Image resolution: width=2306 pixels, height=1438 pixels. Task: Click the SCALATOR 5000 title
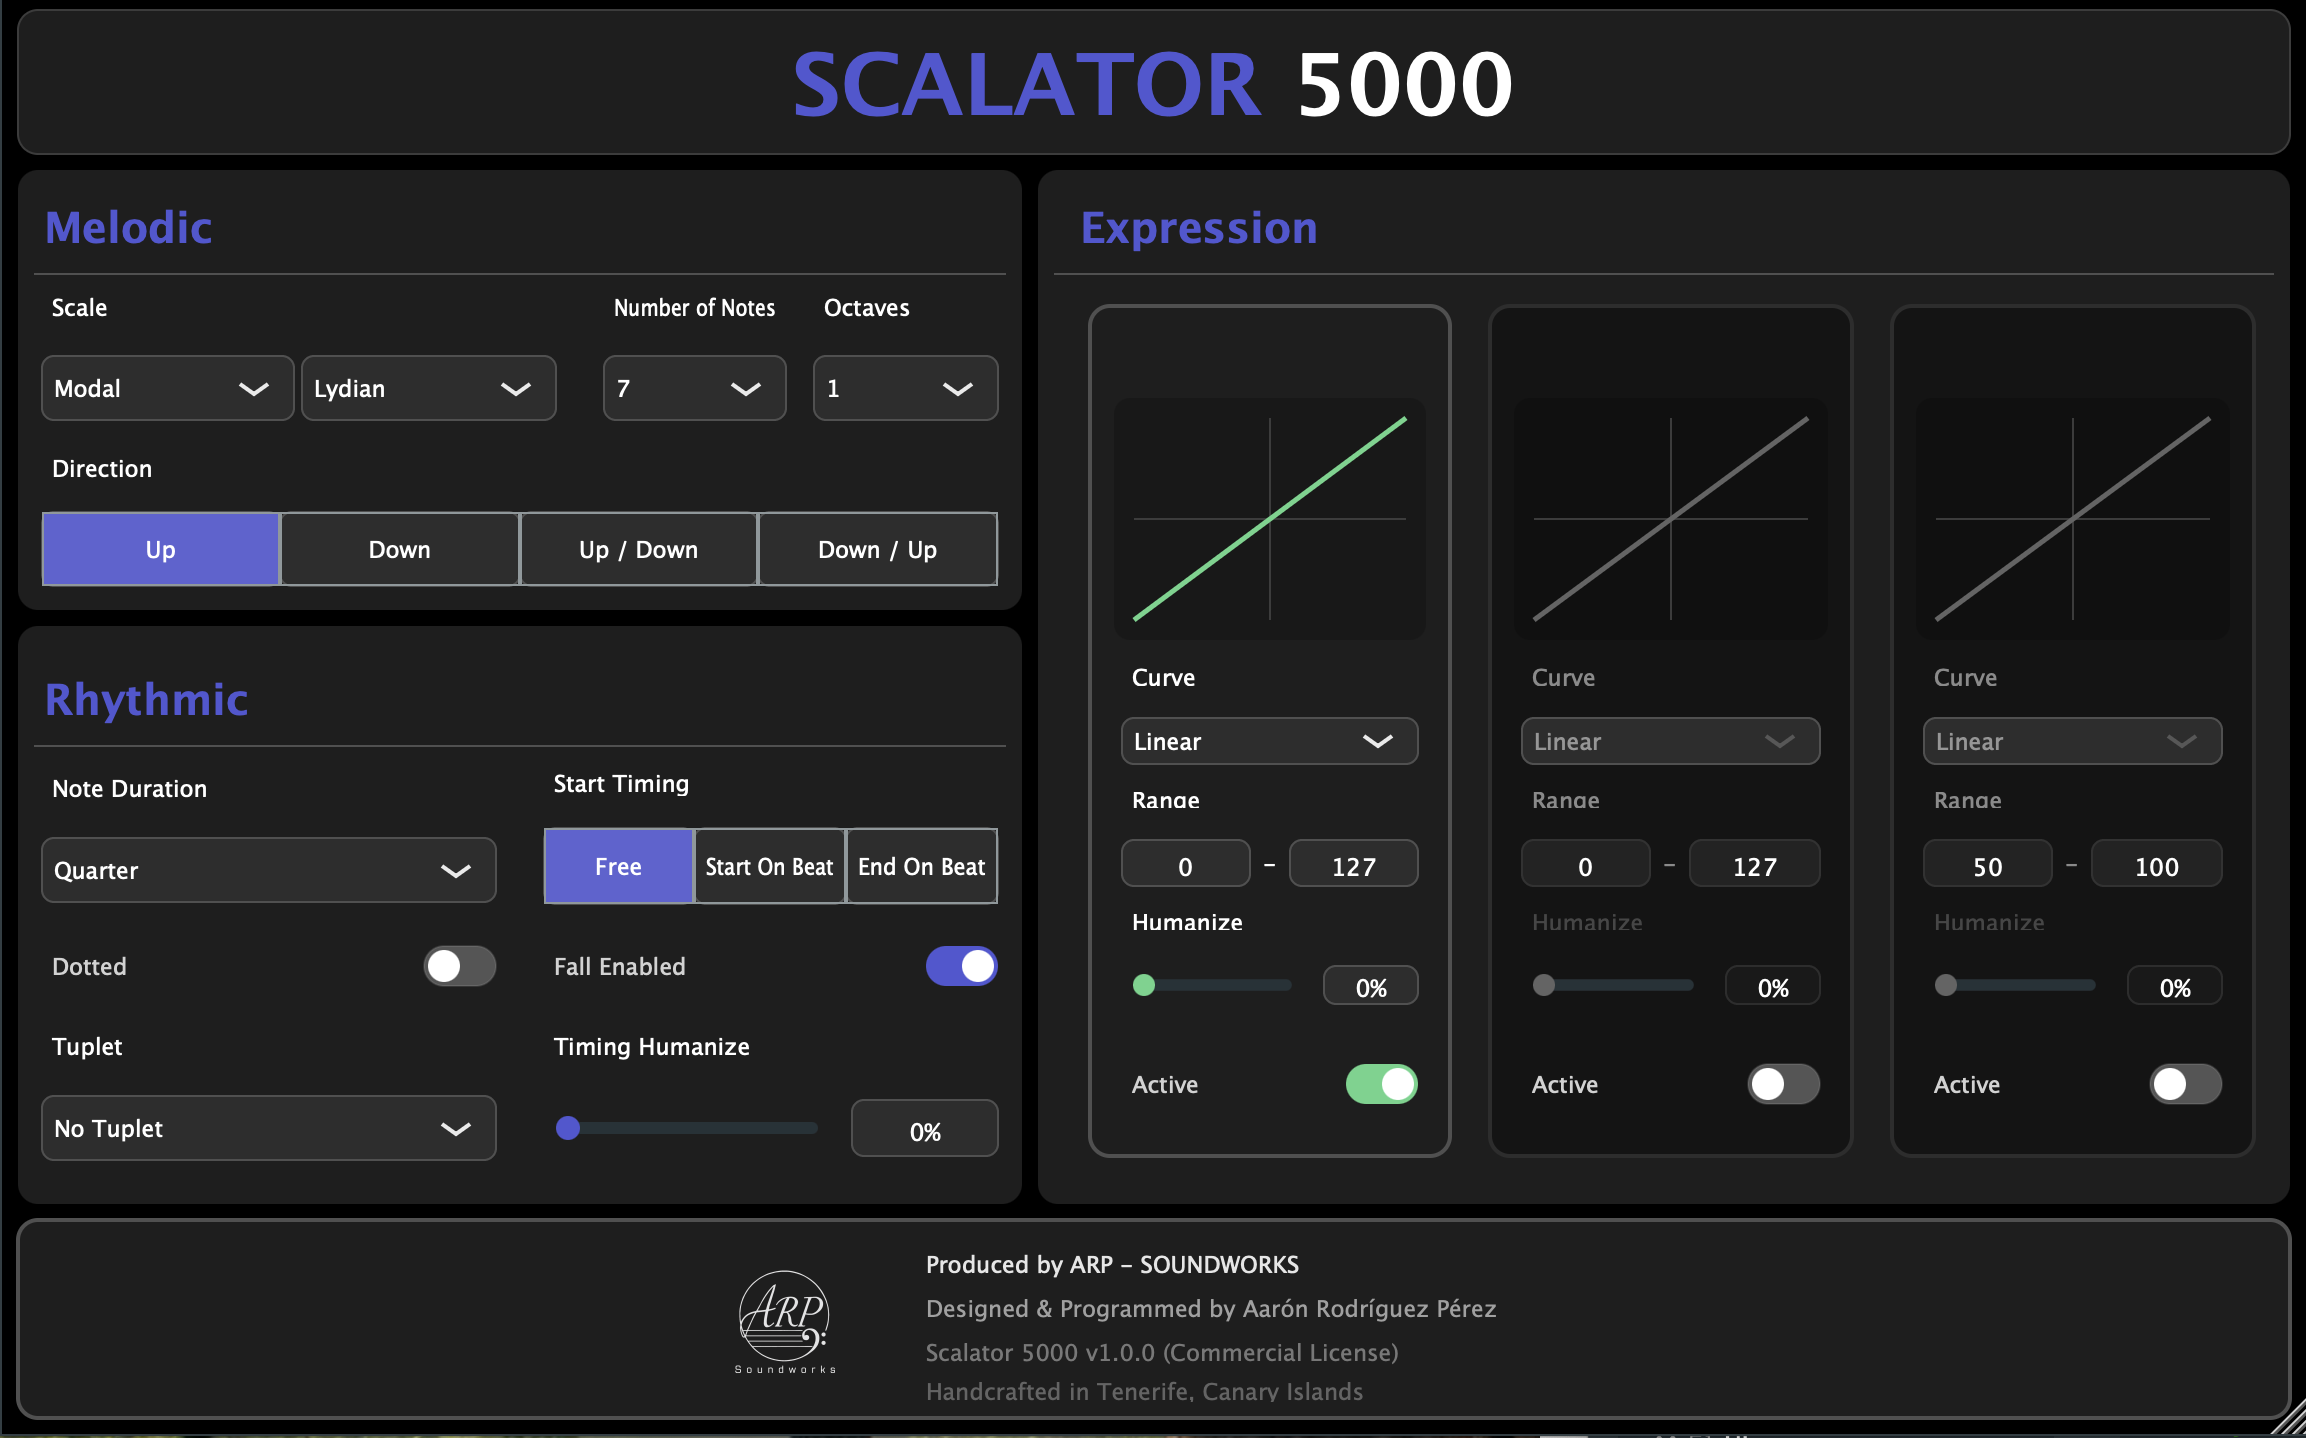pos(1153,84)
